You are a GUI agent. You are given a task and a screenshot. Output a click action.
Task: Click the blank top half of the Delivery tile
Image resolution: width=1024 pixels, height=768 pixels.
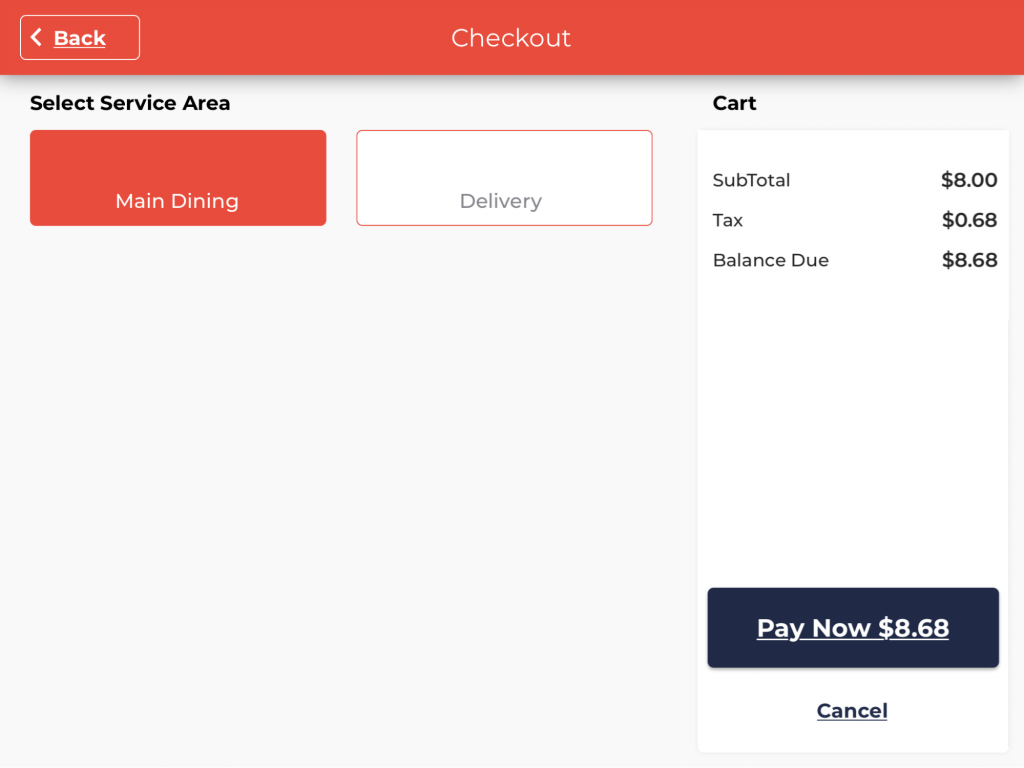click(x=504, y=155)
